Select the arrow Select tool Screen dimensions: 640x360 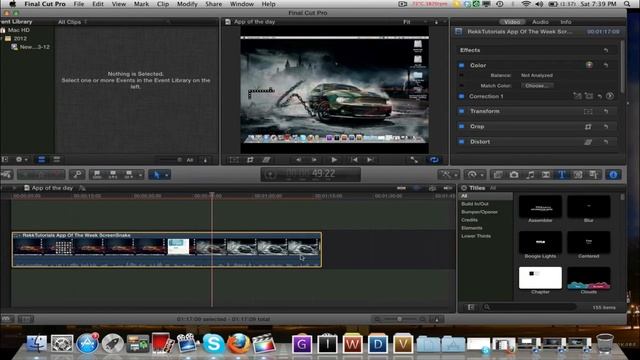(156, 175)
